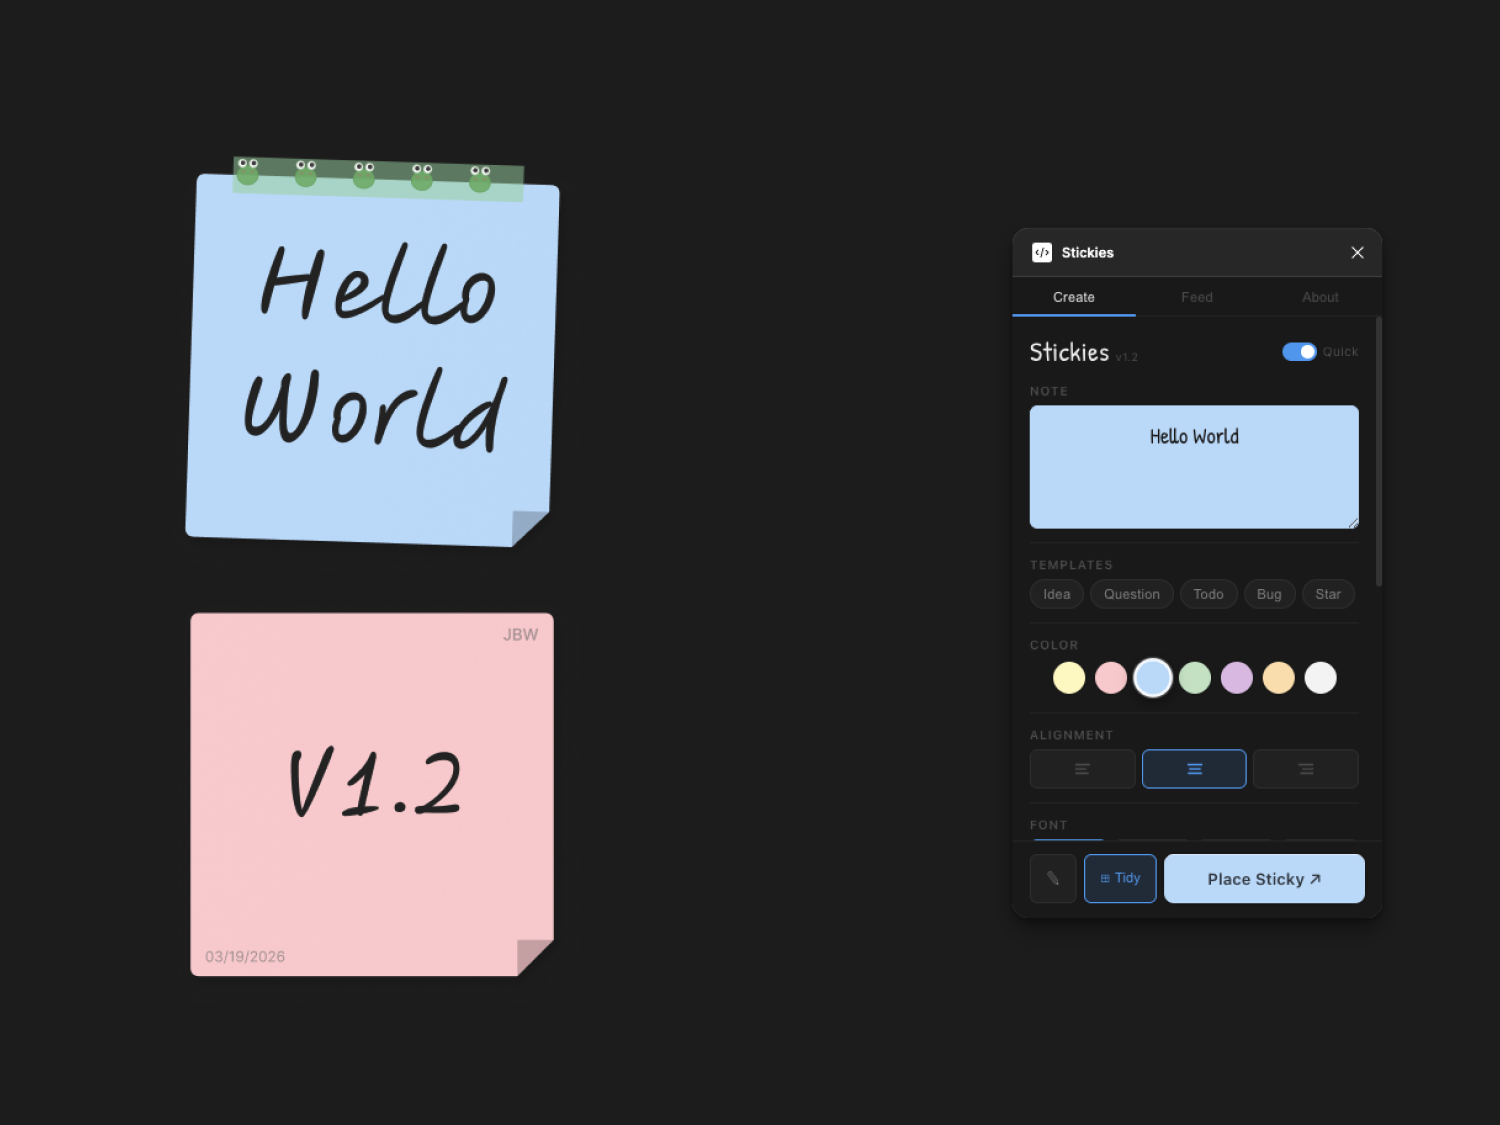Apply the Idea template
Viewport: 1500px width, 1125px height.
(1057, 594)
